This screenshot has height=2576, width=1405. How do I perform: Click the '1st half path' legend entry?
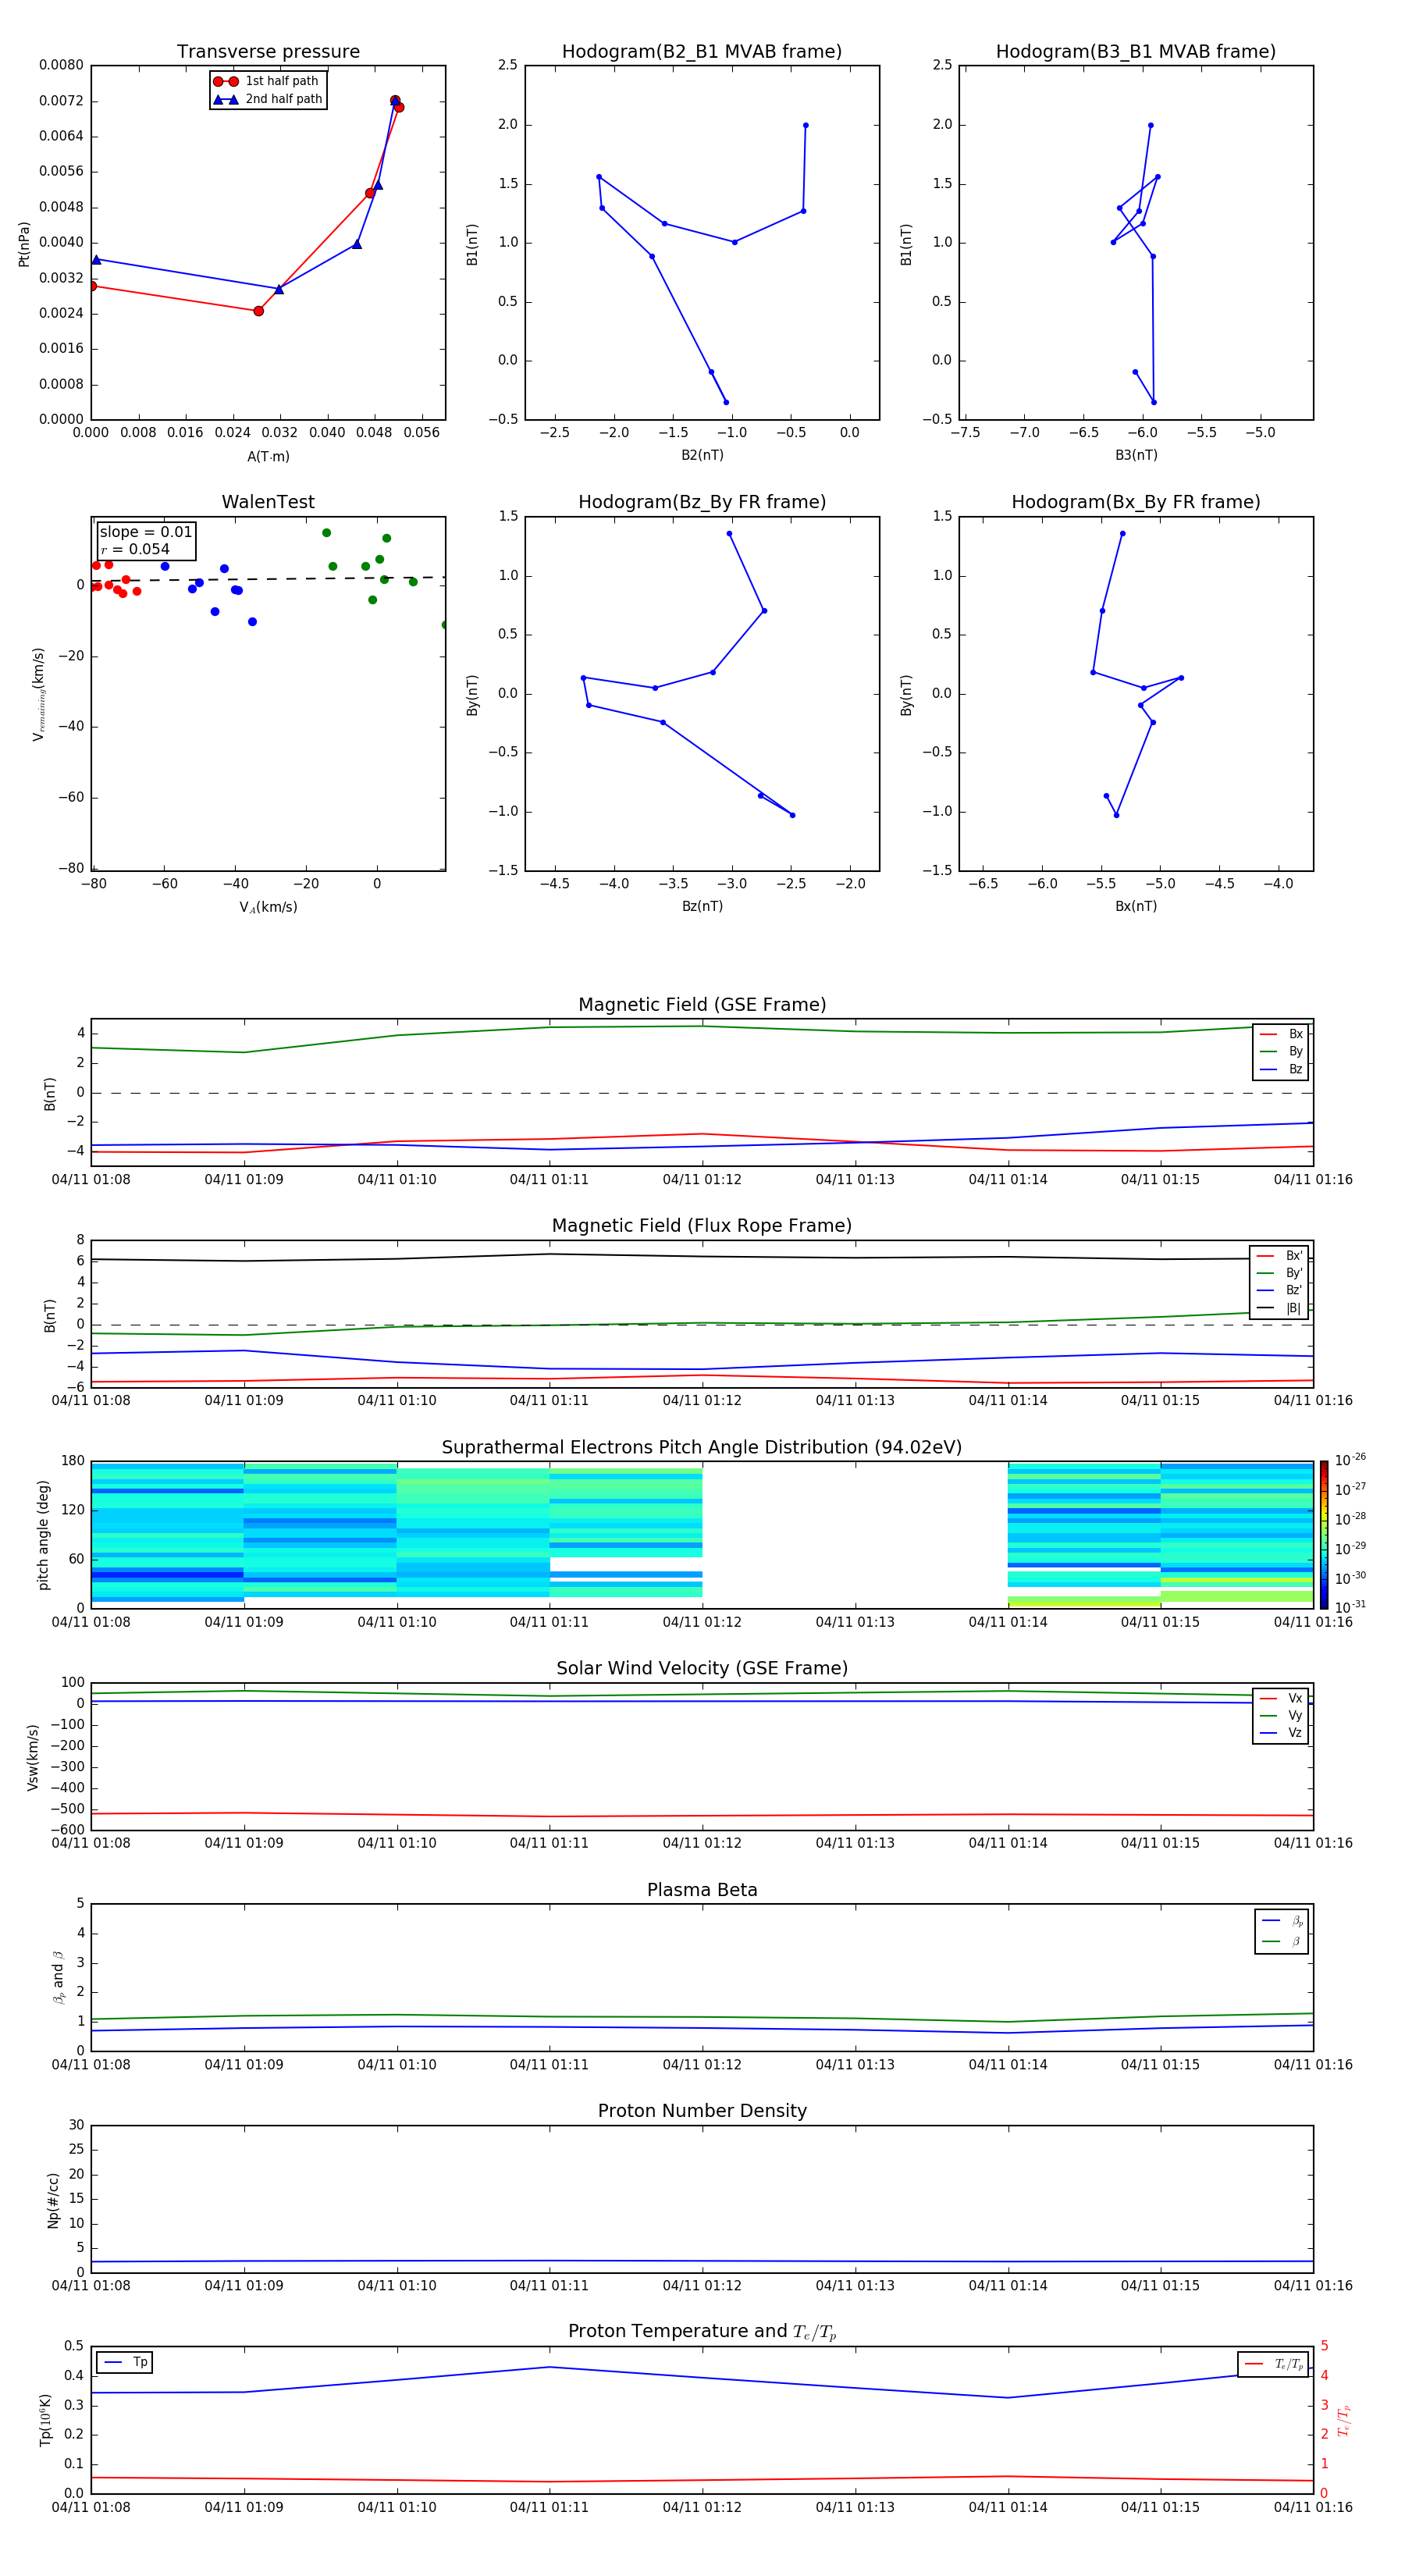[x=267, y=81]
